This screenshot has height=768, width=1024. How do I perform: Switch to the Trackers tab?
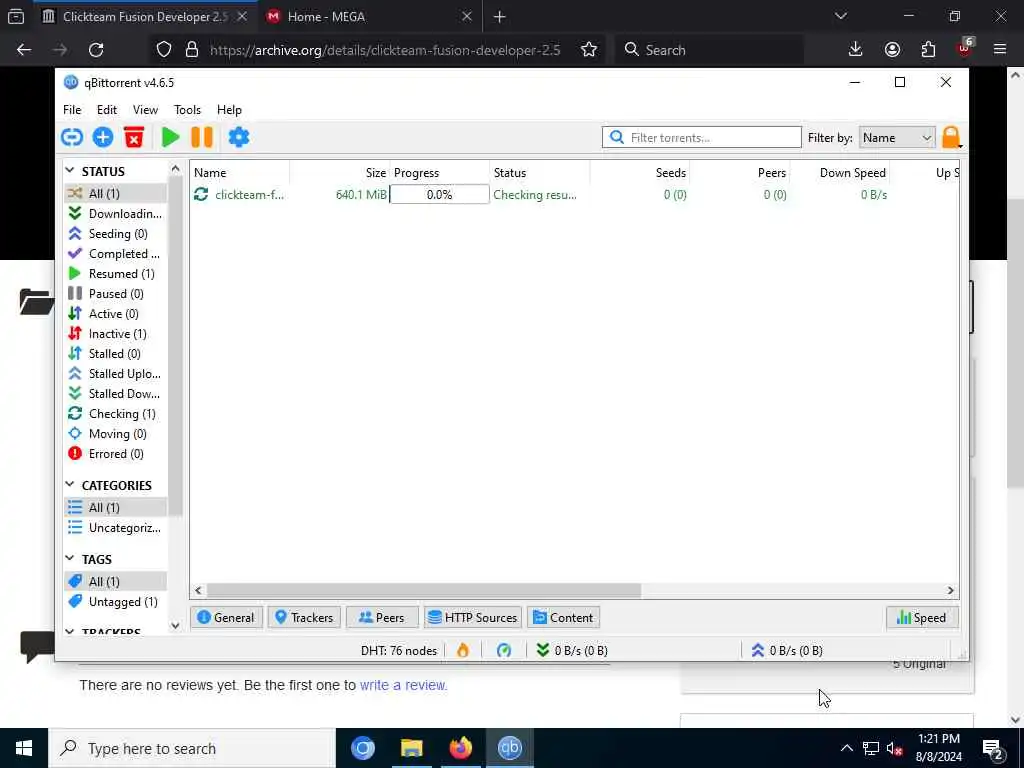pyautogui.click(x=304, y=617)
